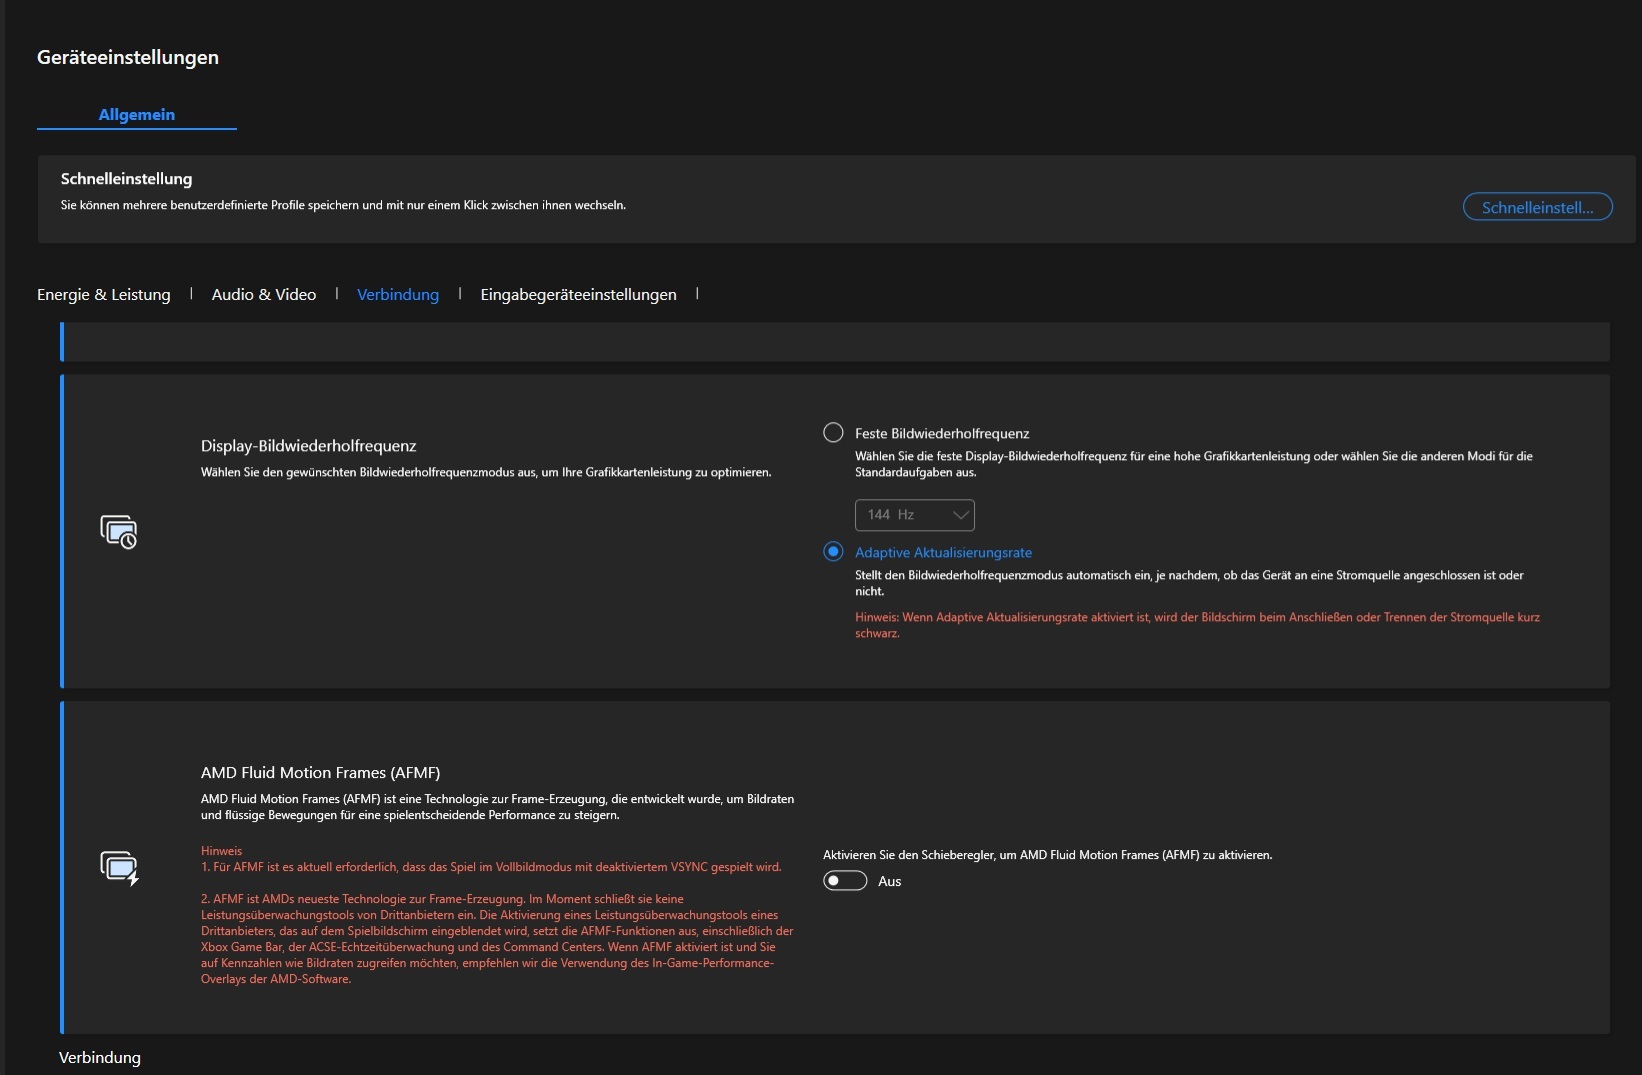Viewport: 1642px width, 1075px height.
Task: Open the Energie & Leistung section
Action: pos(104,295)
